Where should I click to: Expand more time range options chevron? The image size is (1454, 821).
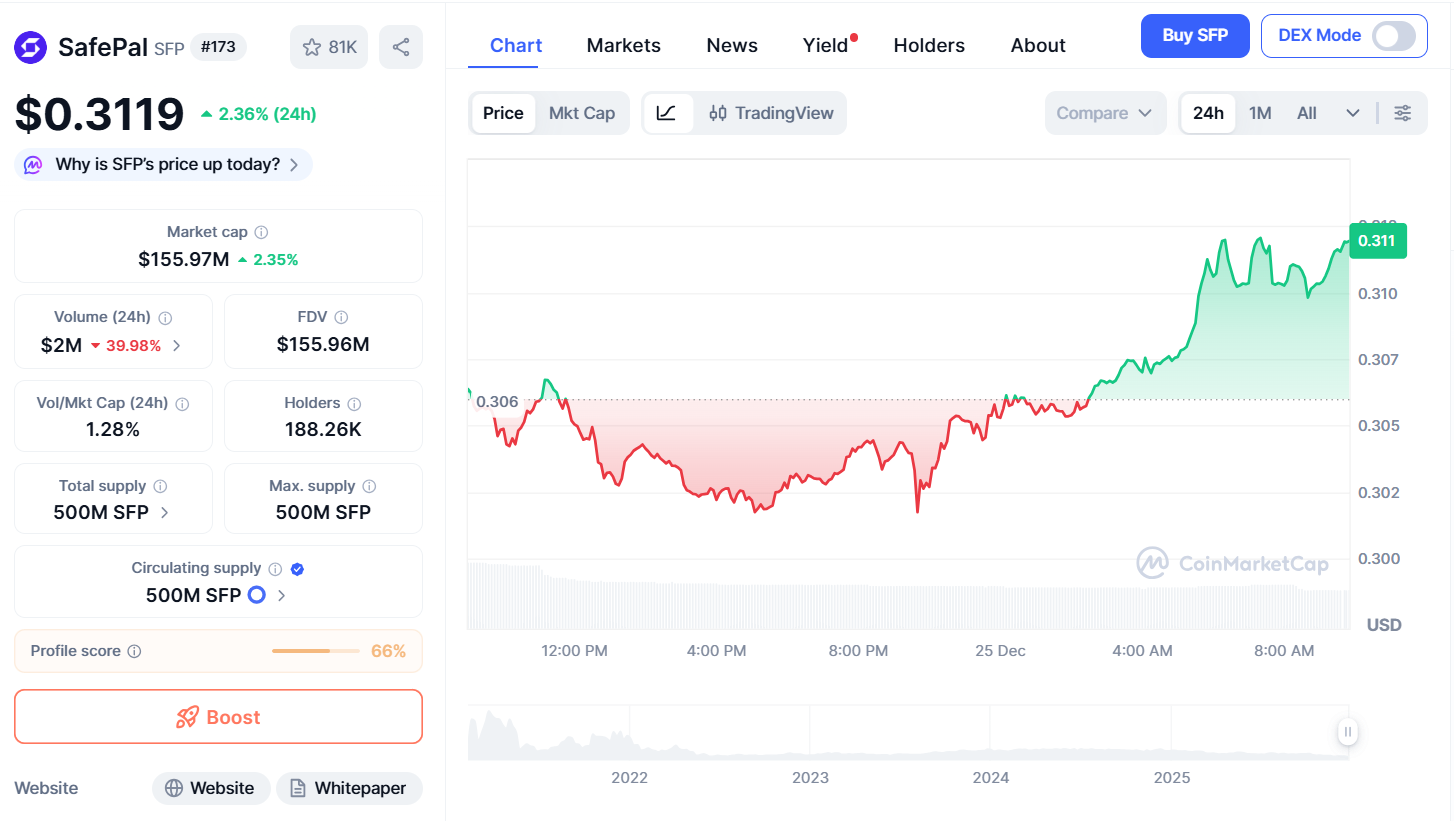[1353, 113]
